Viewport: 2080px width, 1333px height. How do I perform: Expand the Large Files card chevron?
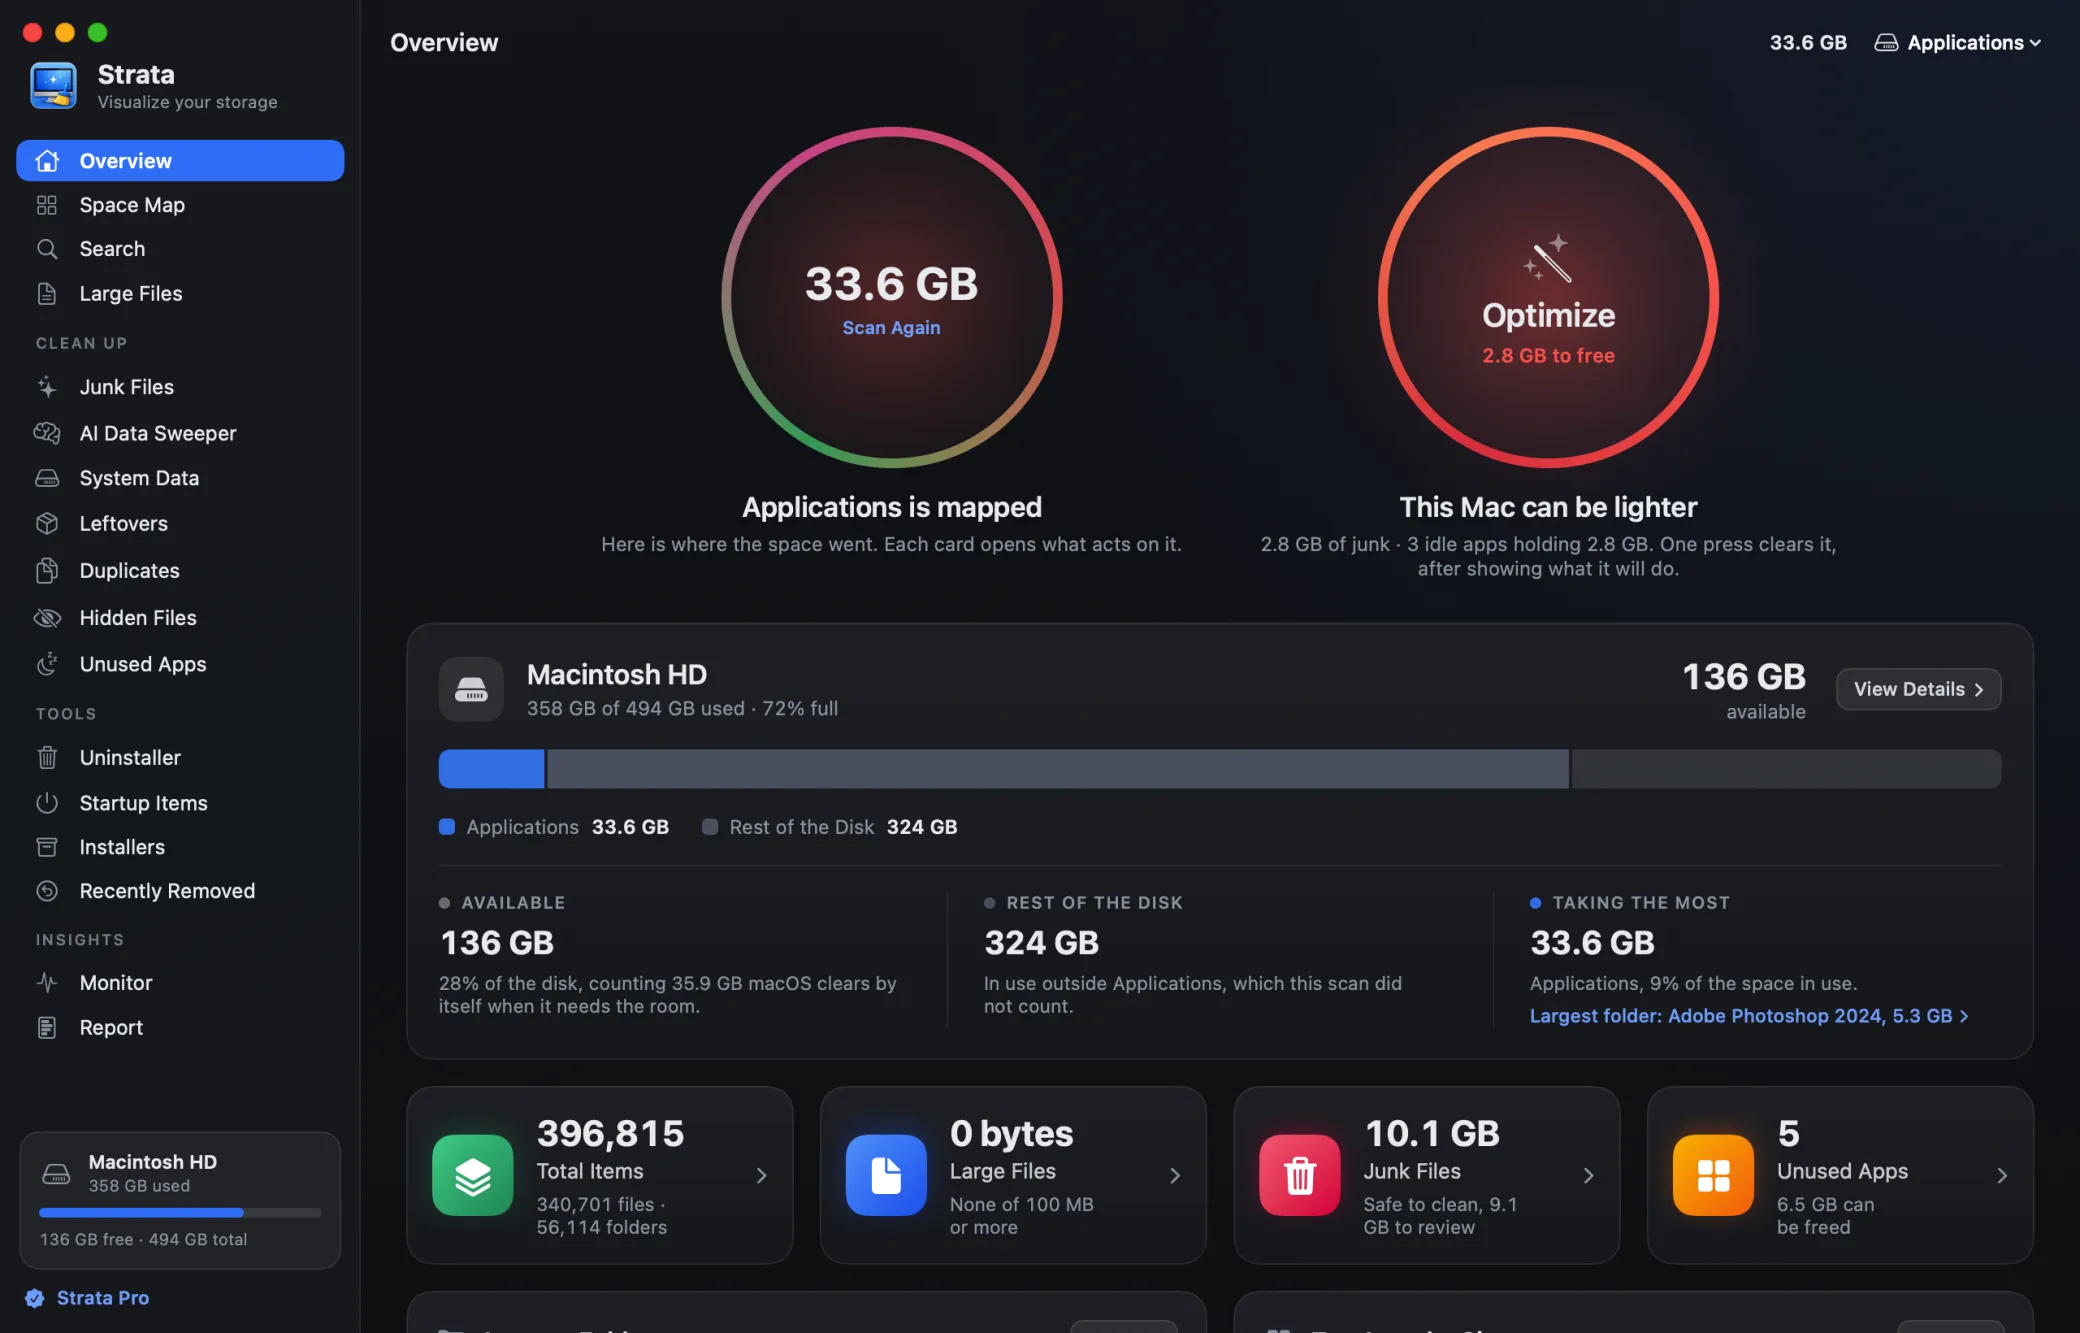[x=1175, y=1176]
